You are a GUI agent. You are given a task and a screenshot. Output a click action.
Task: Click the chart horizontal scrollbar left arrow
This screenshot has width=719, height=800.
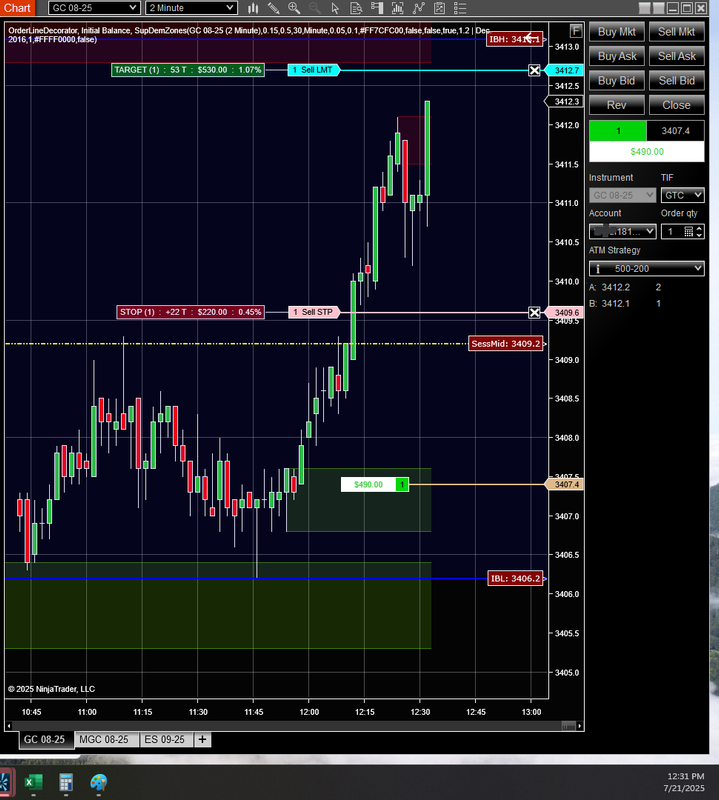click(x=9, y=726)
